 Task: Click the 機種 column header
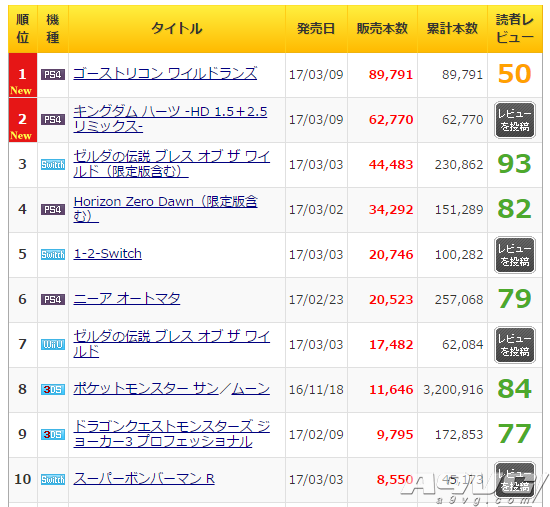coord(53,29)
